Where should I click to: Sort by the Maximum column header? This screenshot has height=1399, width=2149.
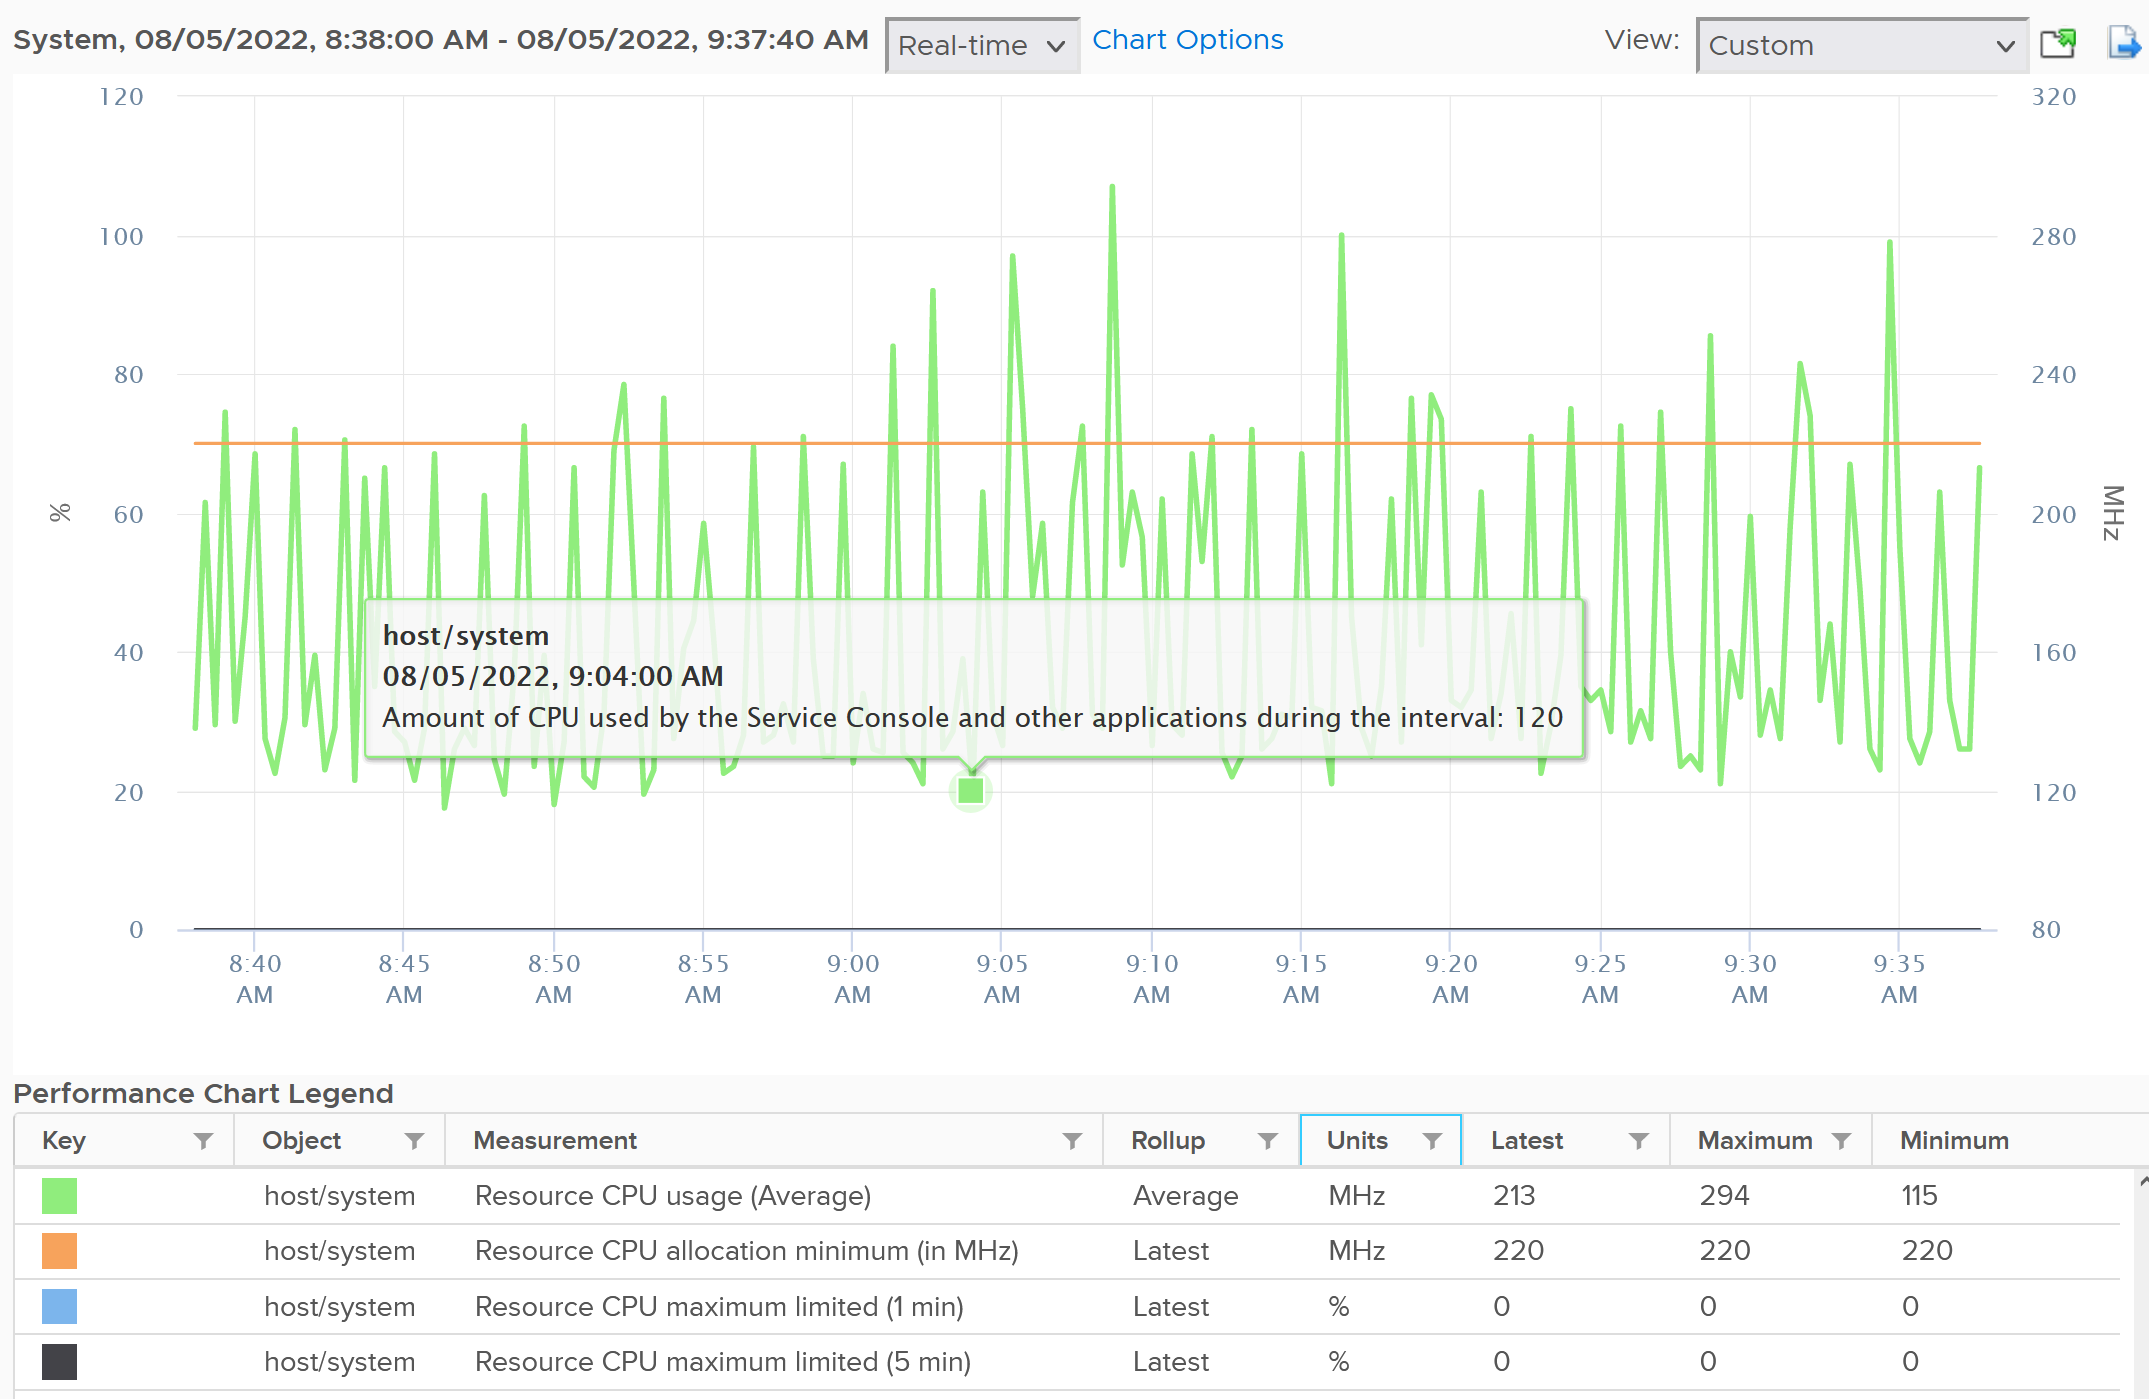(x=1755, y=1140)
